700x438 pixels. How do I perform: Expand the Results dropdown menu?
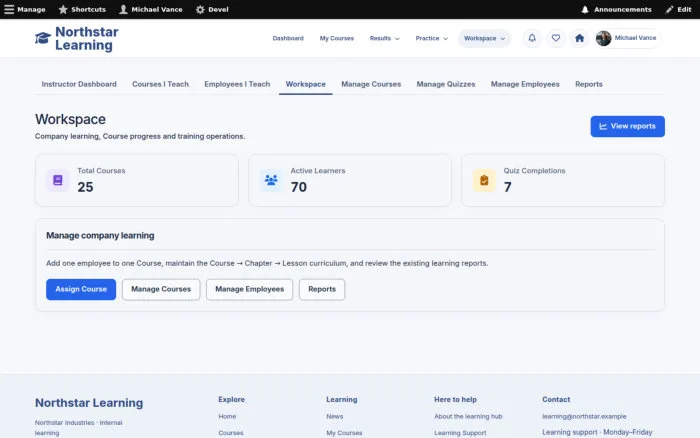(384, 38)
